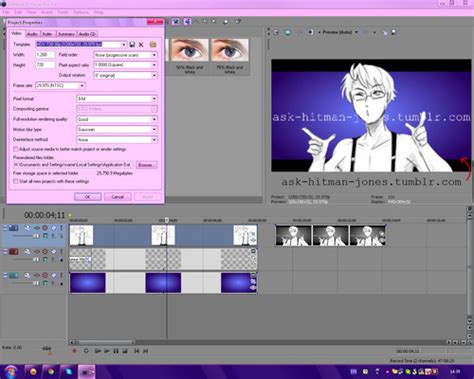The width and height of the screenshot is (474, 379).
Task: Open the Deinterlace method dropdown
Action: (154, 140)
